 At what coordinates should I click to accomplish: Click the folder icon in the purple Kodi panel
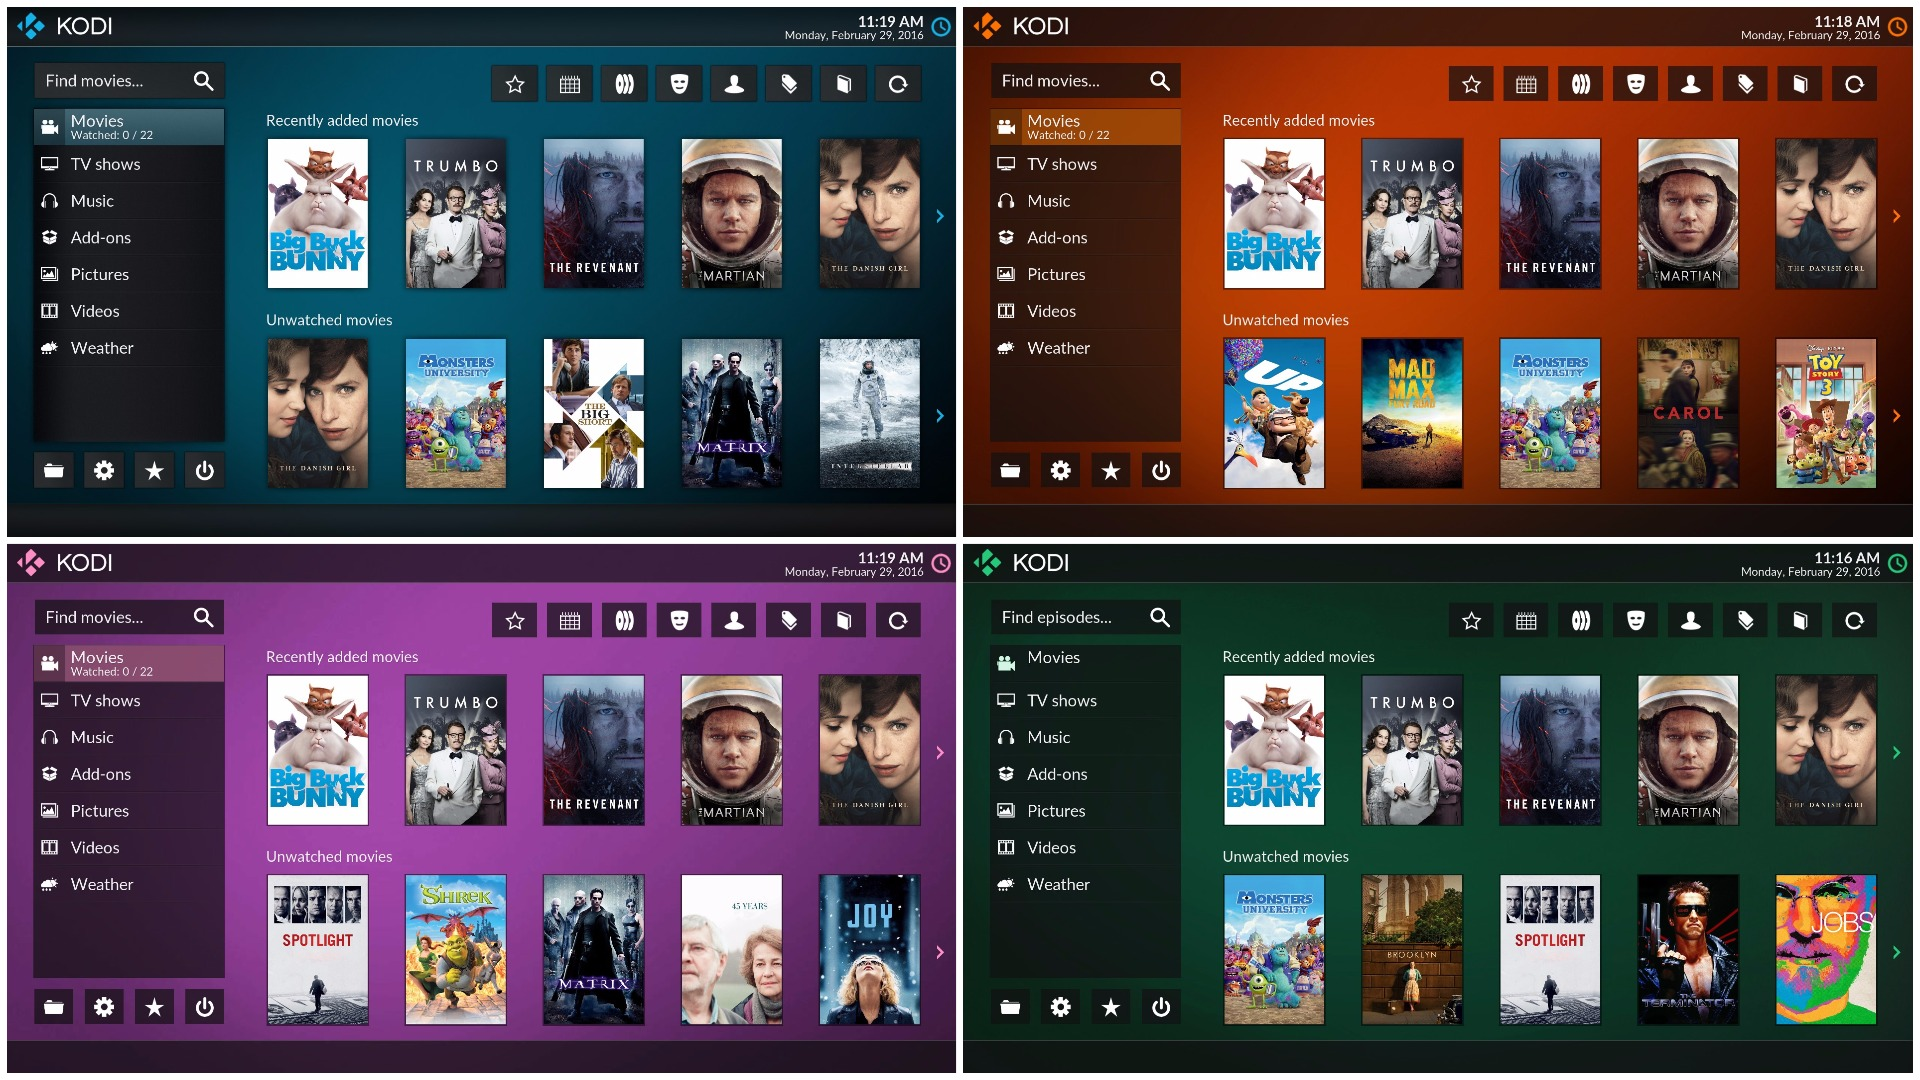[x=54, y=1007]
